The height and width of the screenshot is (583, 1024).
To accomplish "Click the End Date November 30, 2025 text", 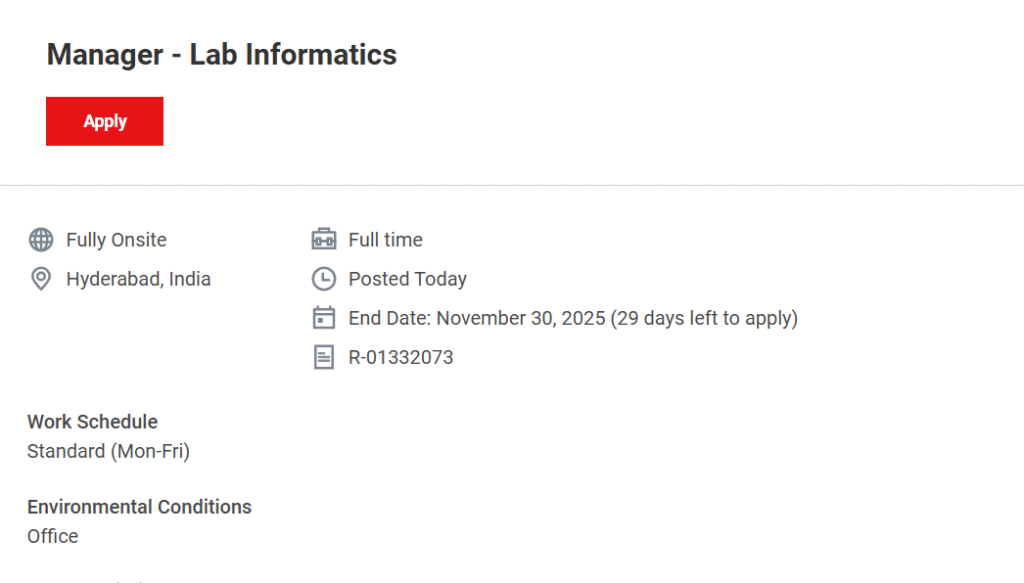I will [x=477, y=318].
